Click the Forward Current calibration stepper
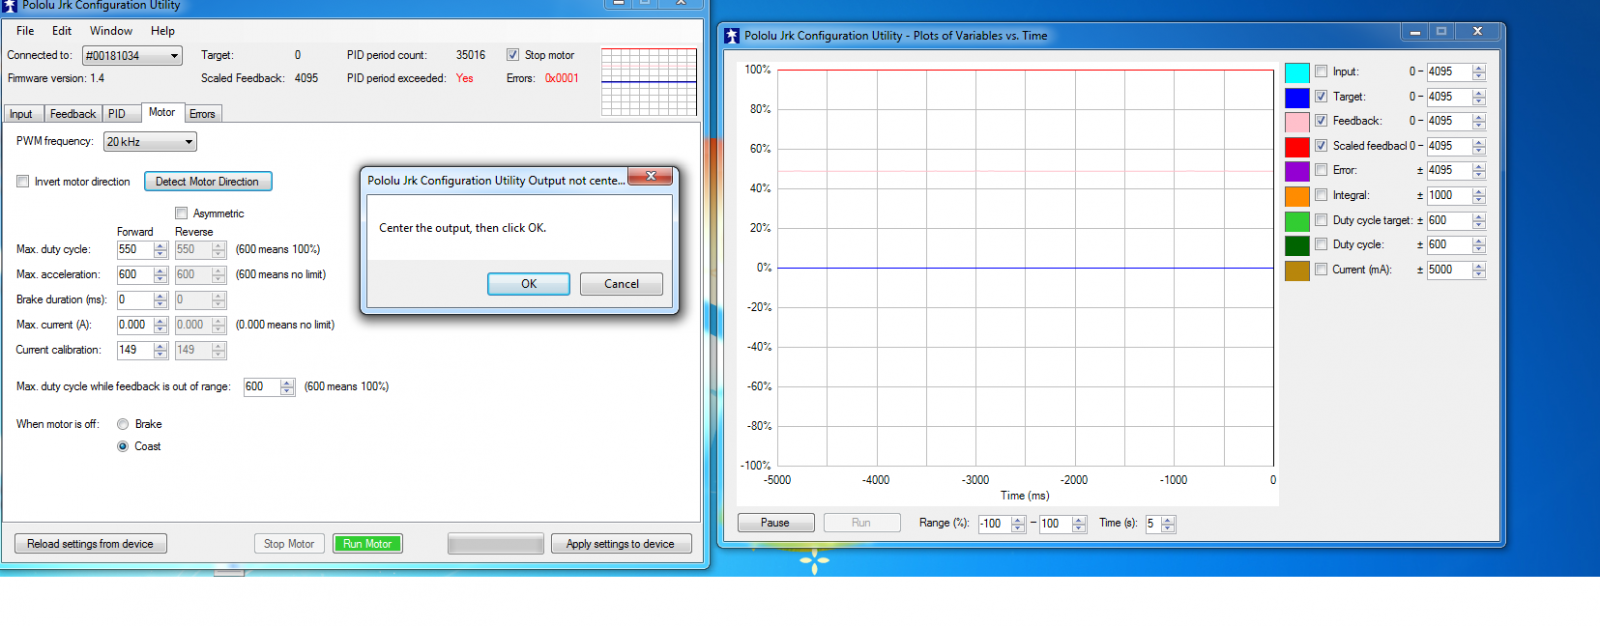 click(x=160, y=350)
